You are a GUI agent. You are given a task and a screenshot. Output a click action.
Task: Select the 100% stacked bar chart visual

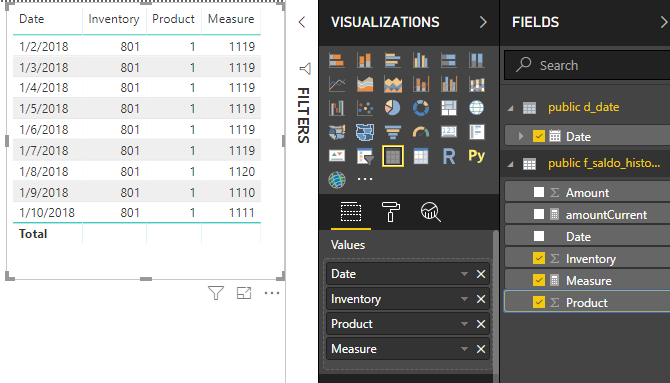coord(449,60)
